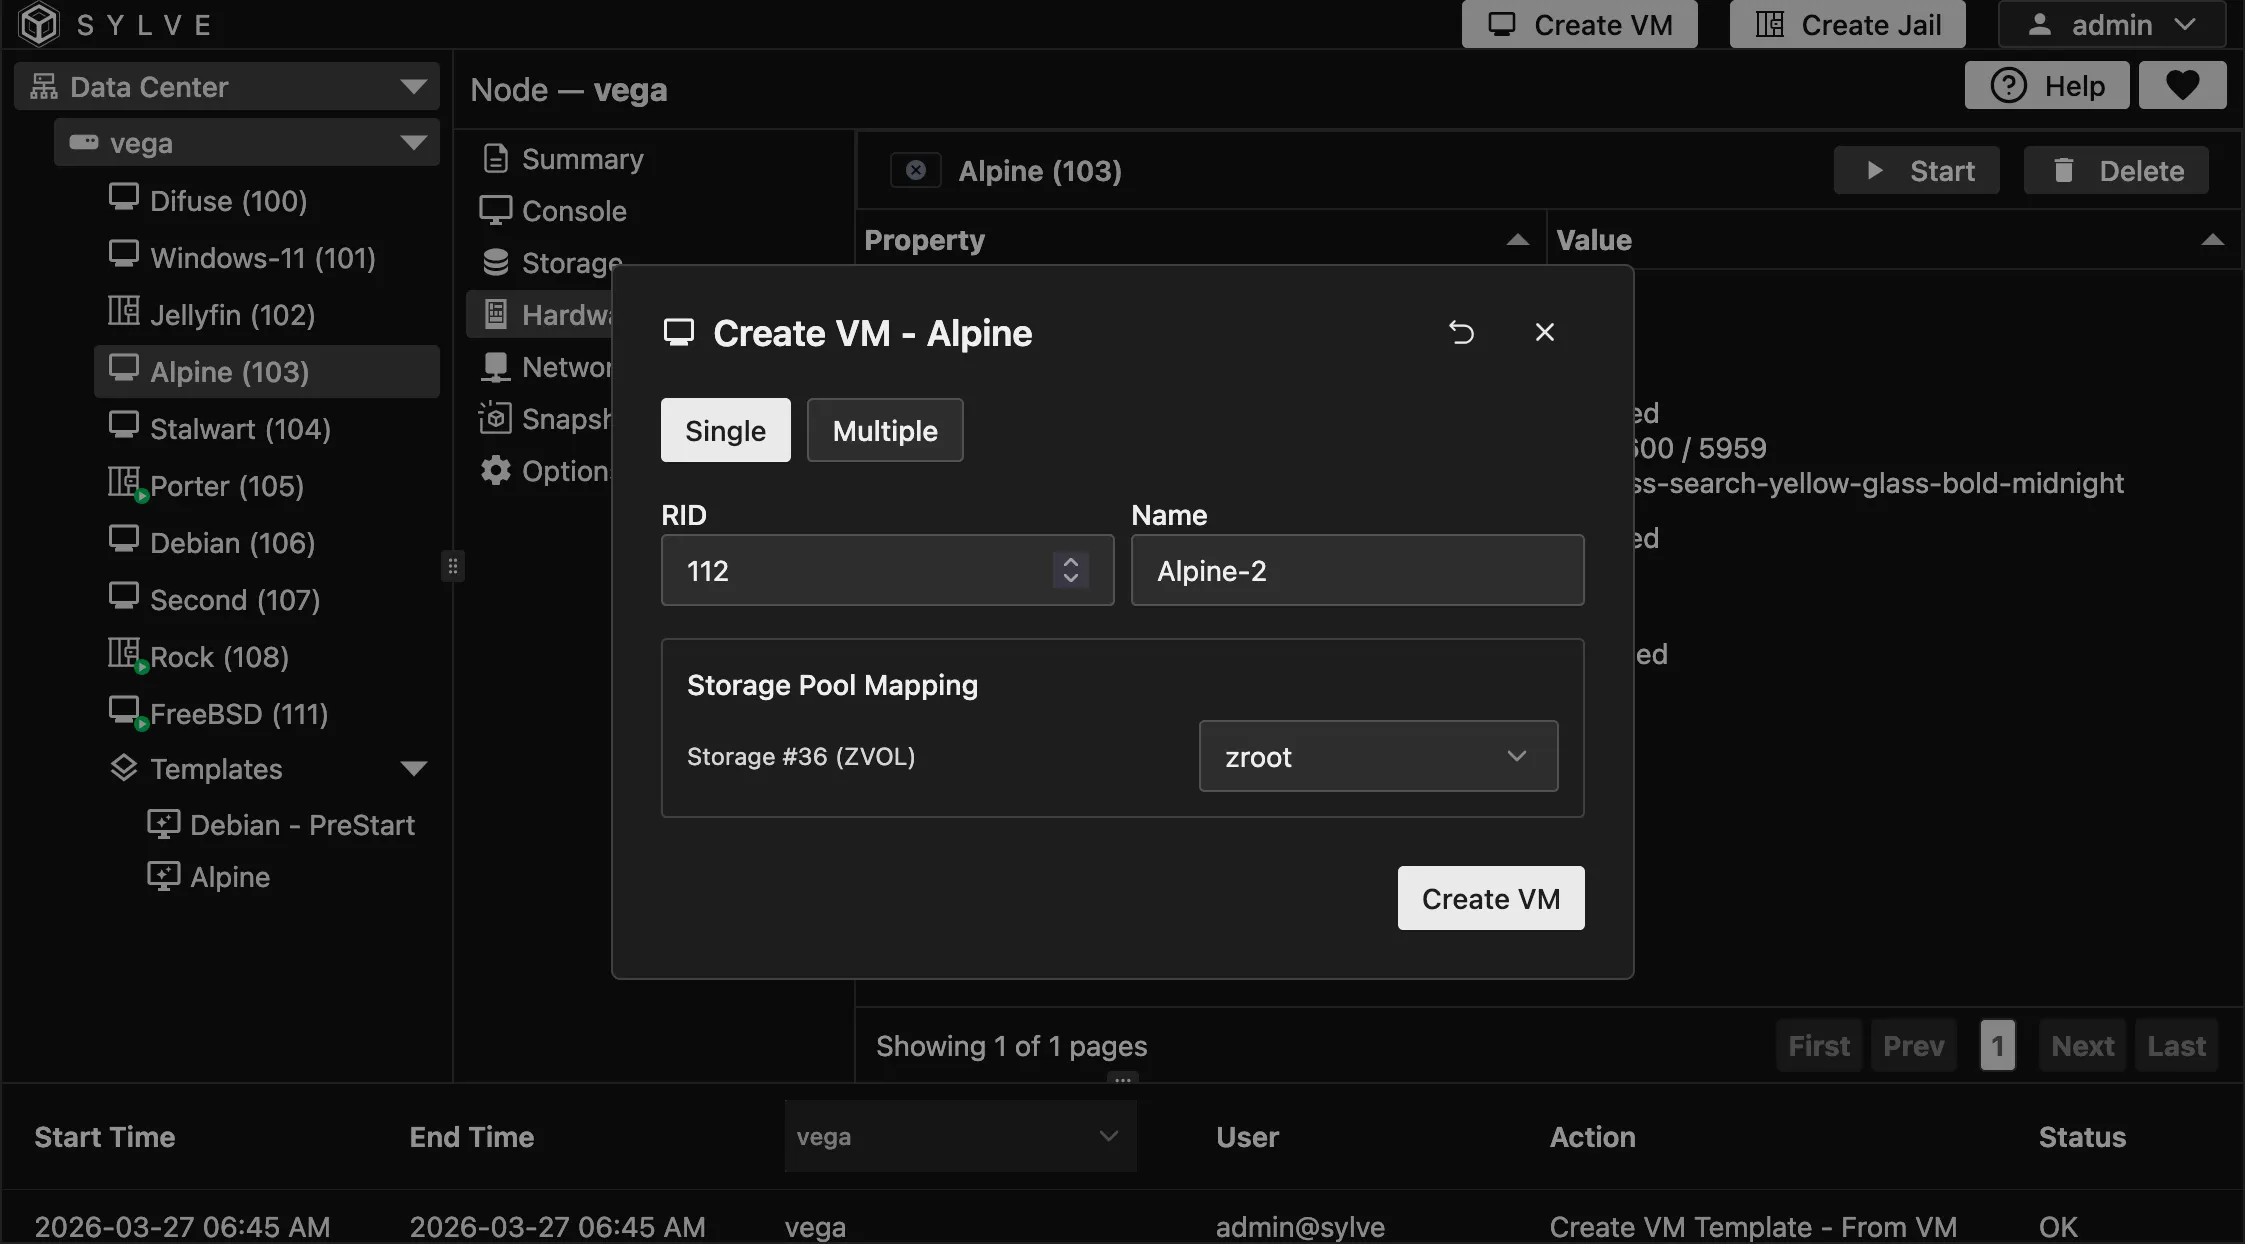The image size is (2246, 1244).
Task: Select the Network section icon
Action: pyautogui.click(x=495, y=366)
